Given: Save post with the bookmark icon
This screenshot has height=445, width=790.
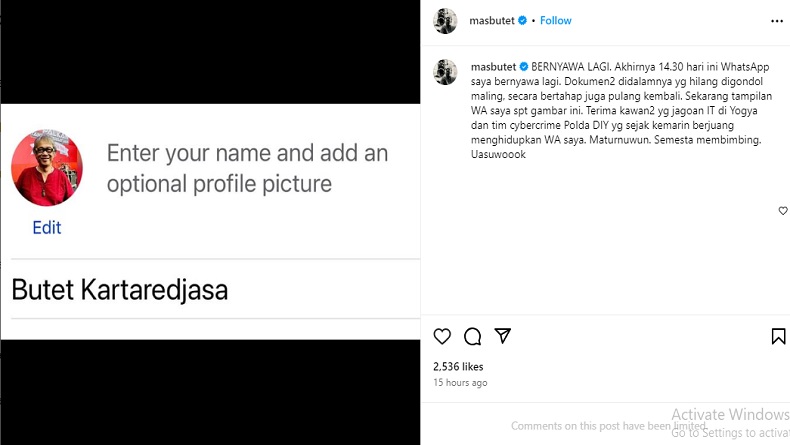Looking at the screenshot, I should pos(778,337).
